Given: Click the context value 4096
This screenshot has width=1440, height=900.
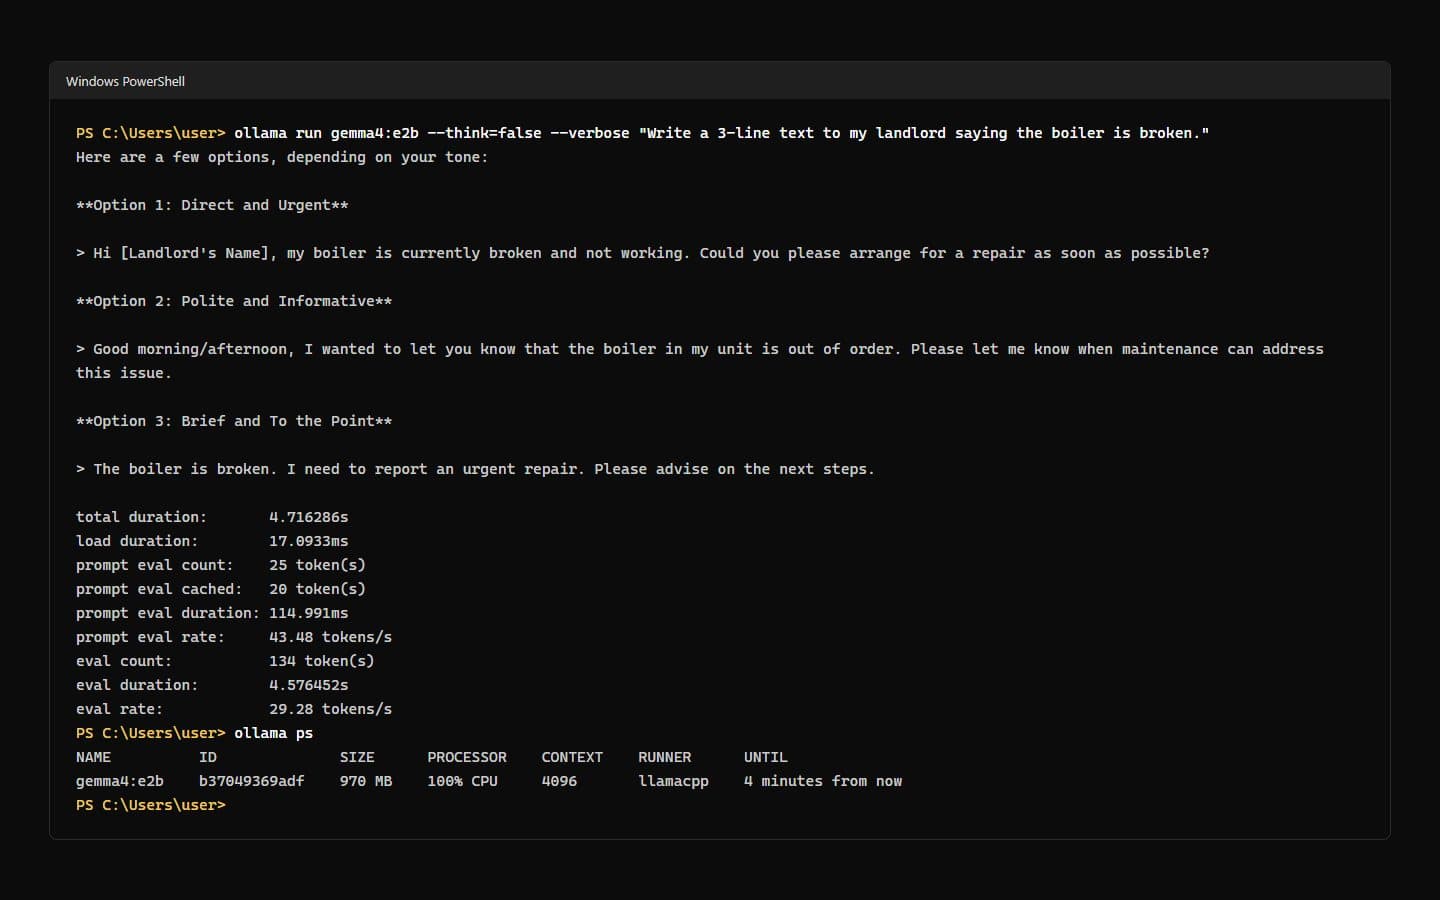Looking at the screenshot, I should pos(559,781).
